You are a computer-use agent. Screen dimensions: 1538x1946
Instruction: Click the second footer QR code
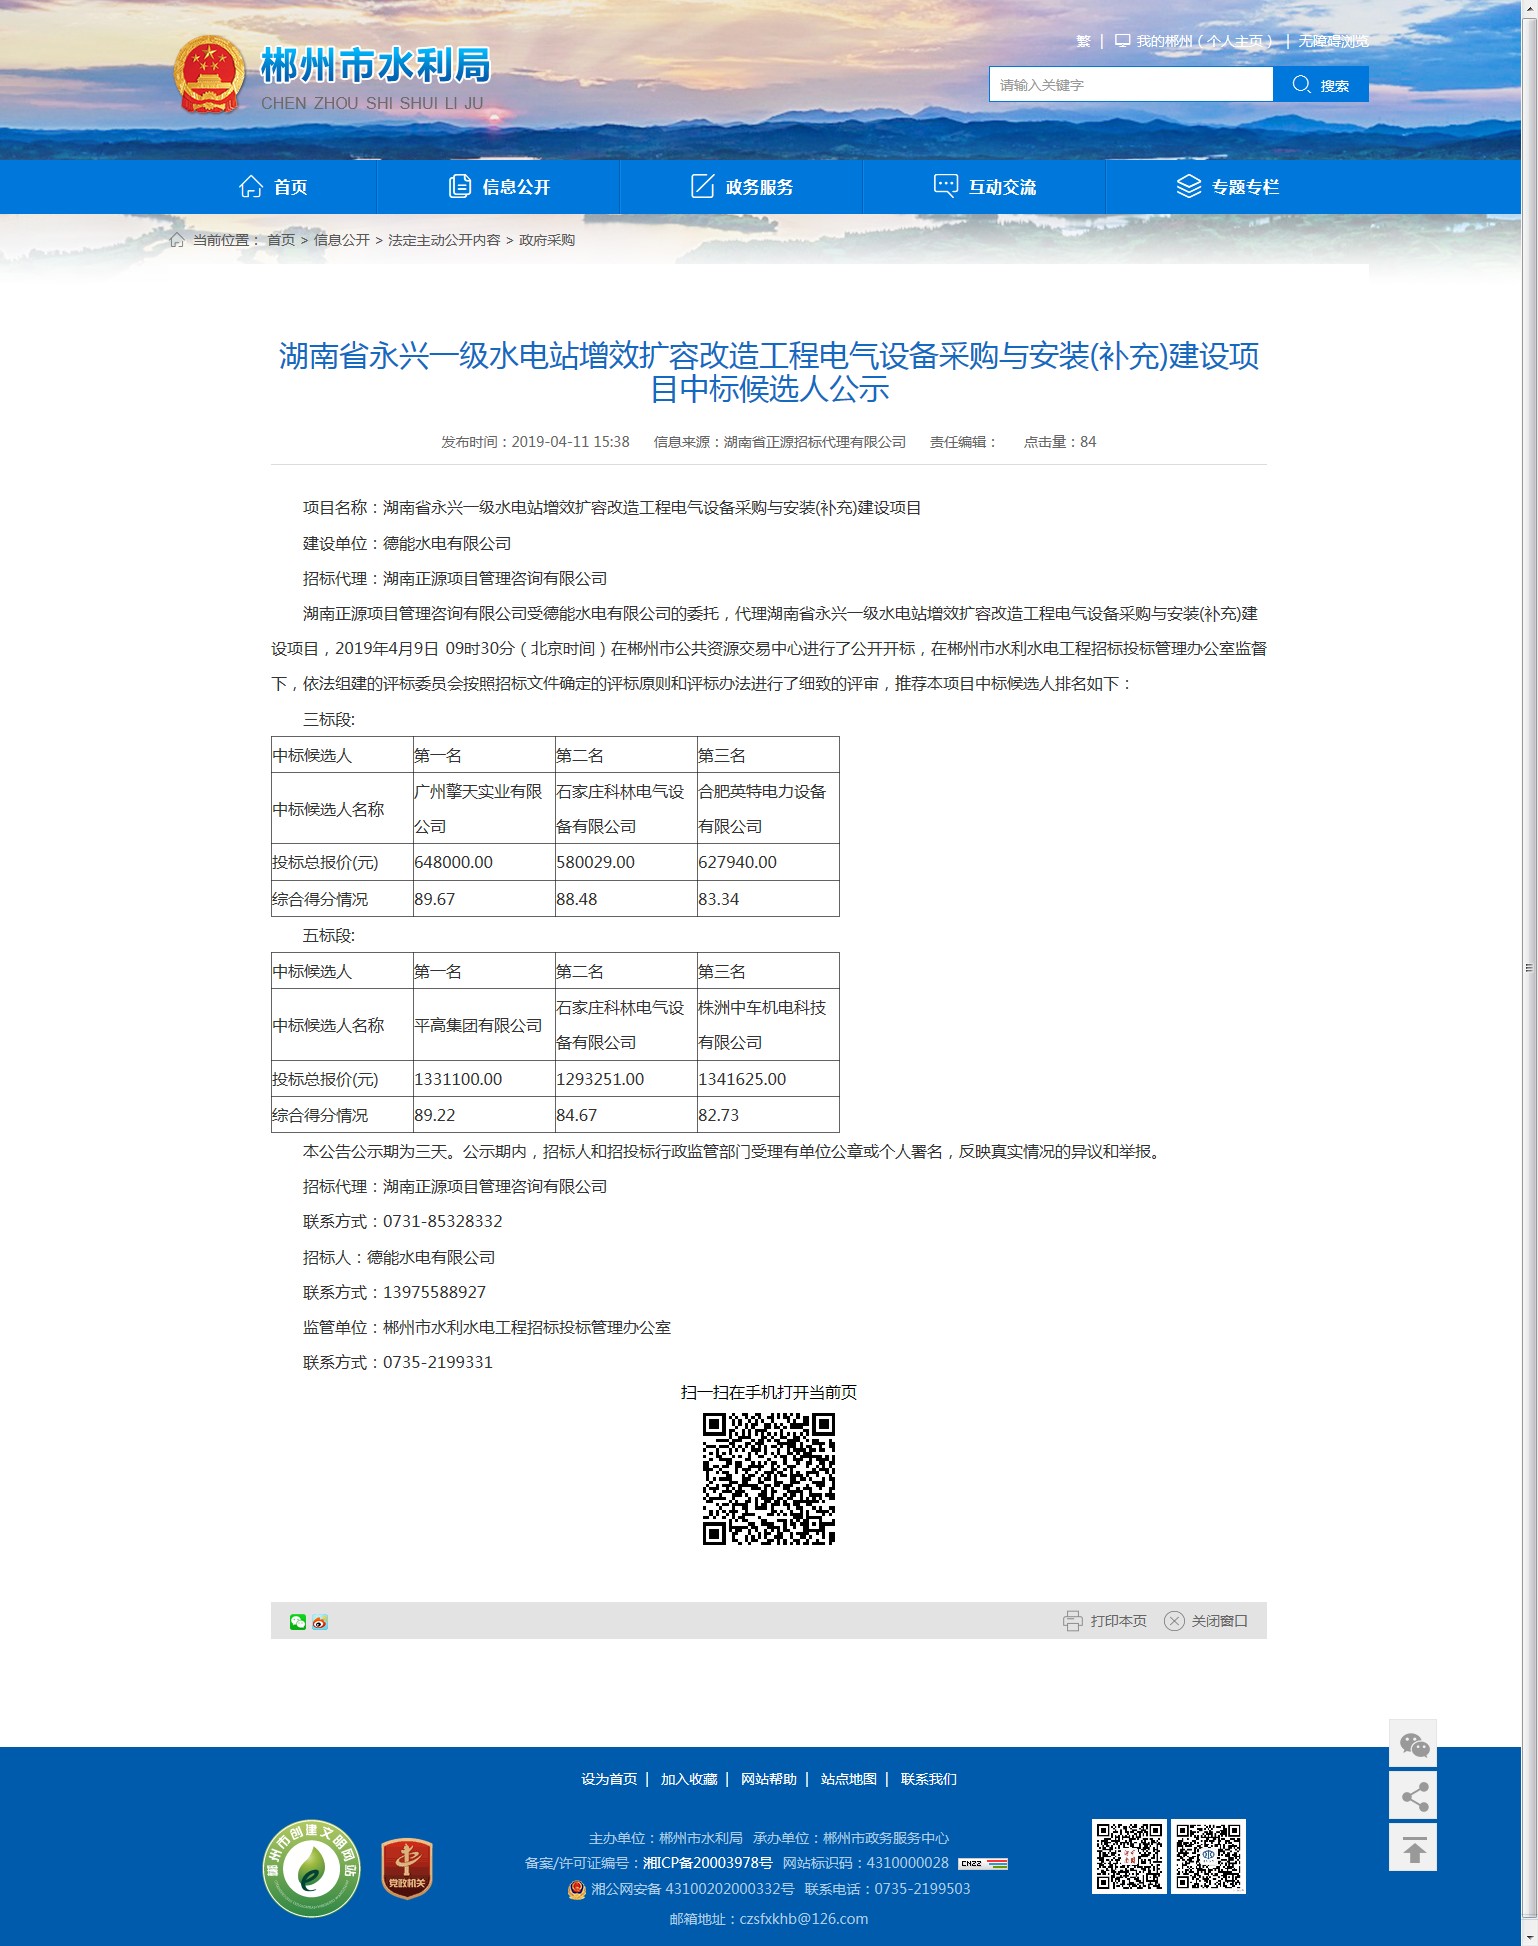(1208, 1857)
